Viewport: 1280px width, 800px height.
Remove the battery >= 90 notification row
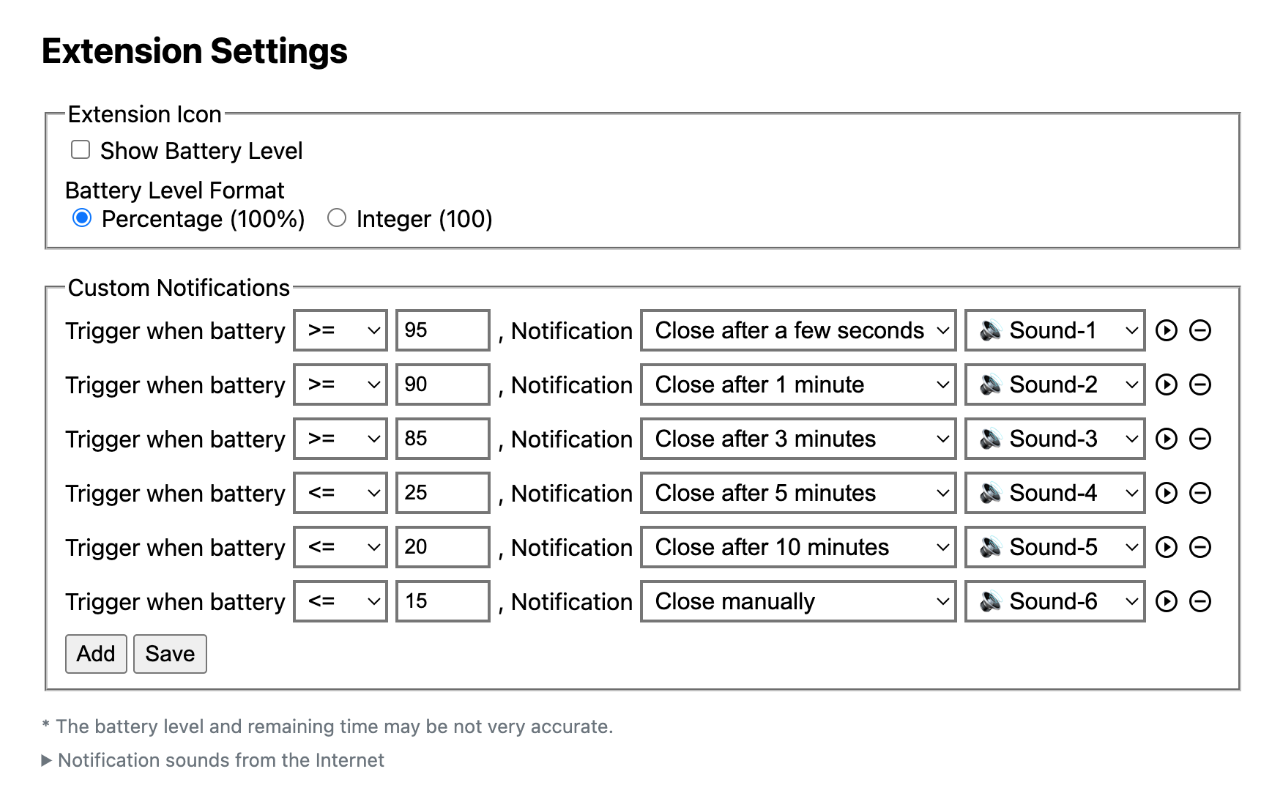pyautogui.click(x=1200, y=385)
